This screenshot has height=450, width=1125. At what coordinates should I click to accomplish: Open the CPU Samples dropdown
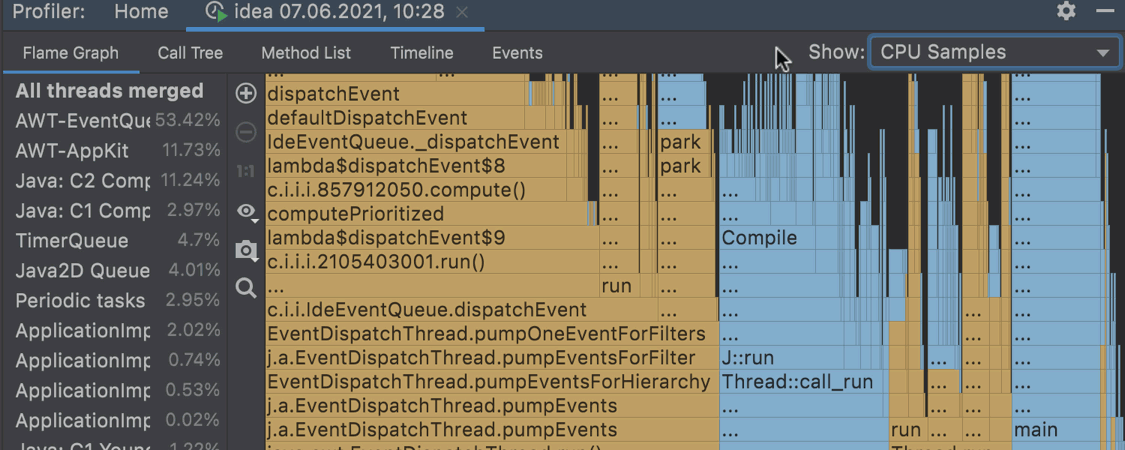[x=994, y=53]
